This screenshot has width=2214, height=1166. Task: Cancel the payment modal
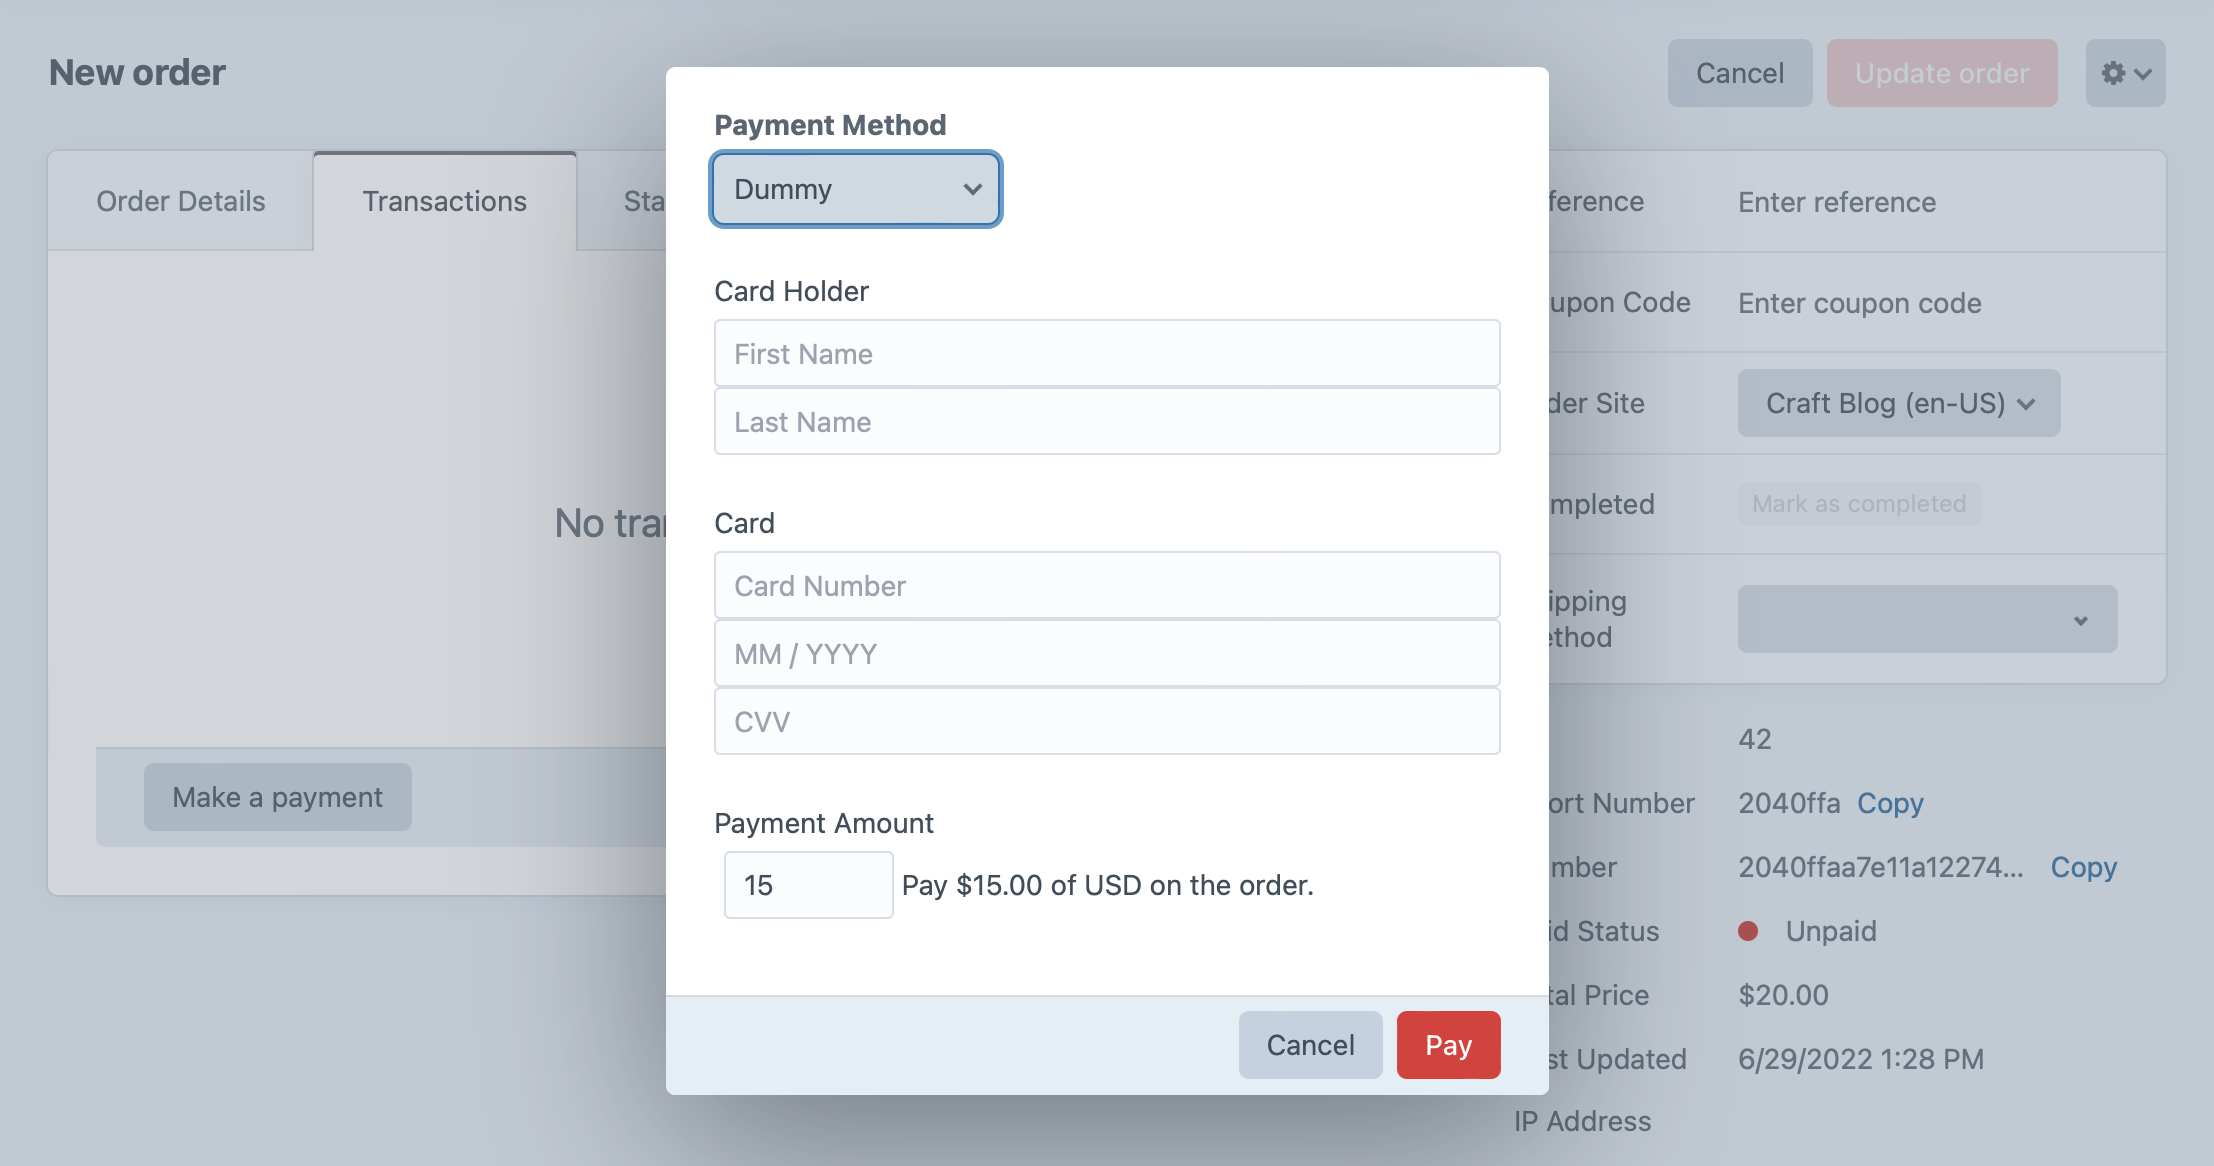click(x=1310, y=1044)
